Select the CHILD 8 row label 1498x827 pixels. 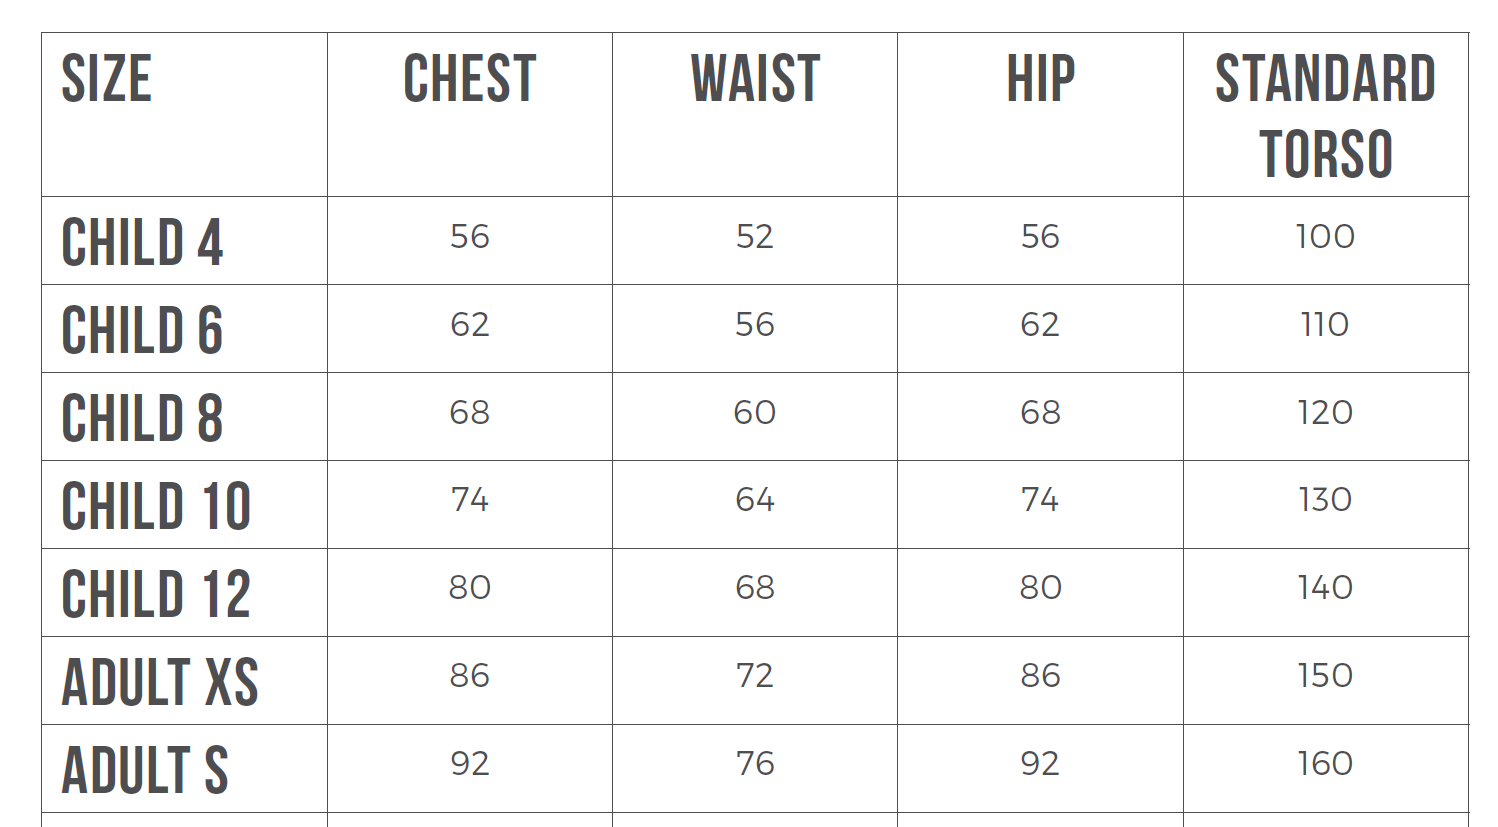pyautogui.click(x=142, y=419)
